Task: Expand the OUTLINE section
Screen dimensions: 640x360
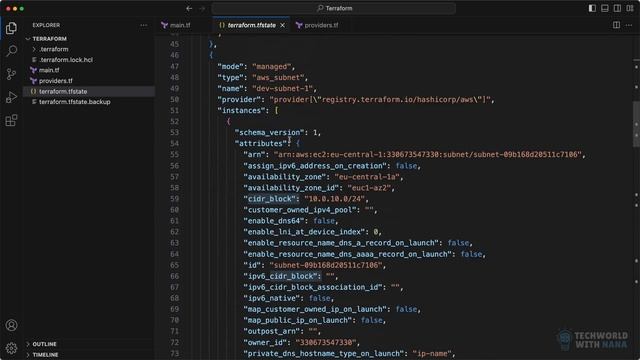Action: 44,344
